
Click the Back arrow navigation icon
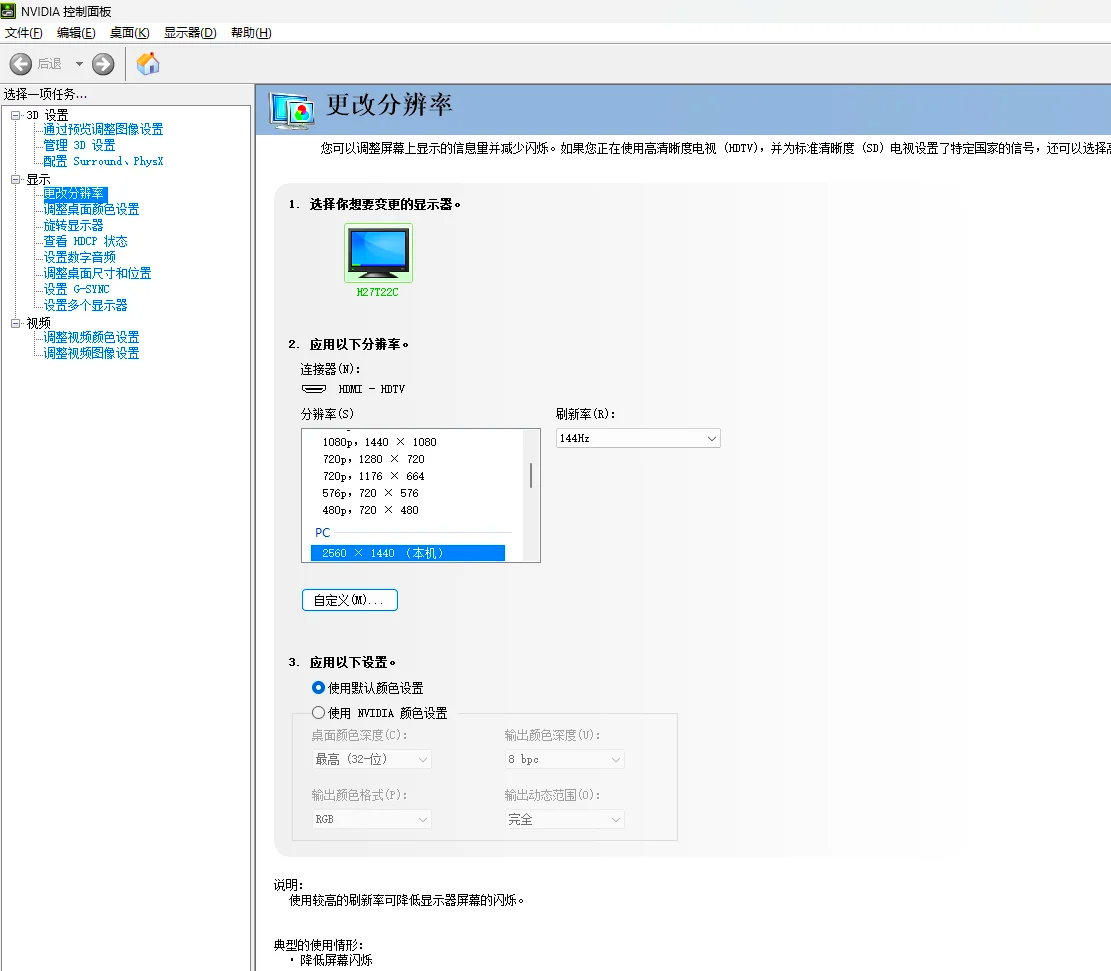click(x=21, y=64)
